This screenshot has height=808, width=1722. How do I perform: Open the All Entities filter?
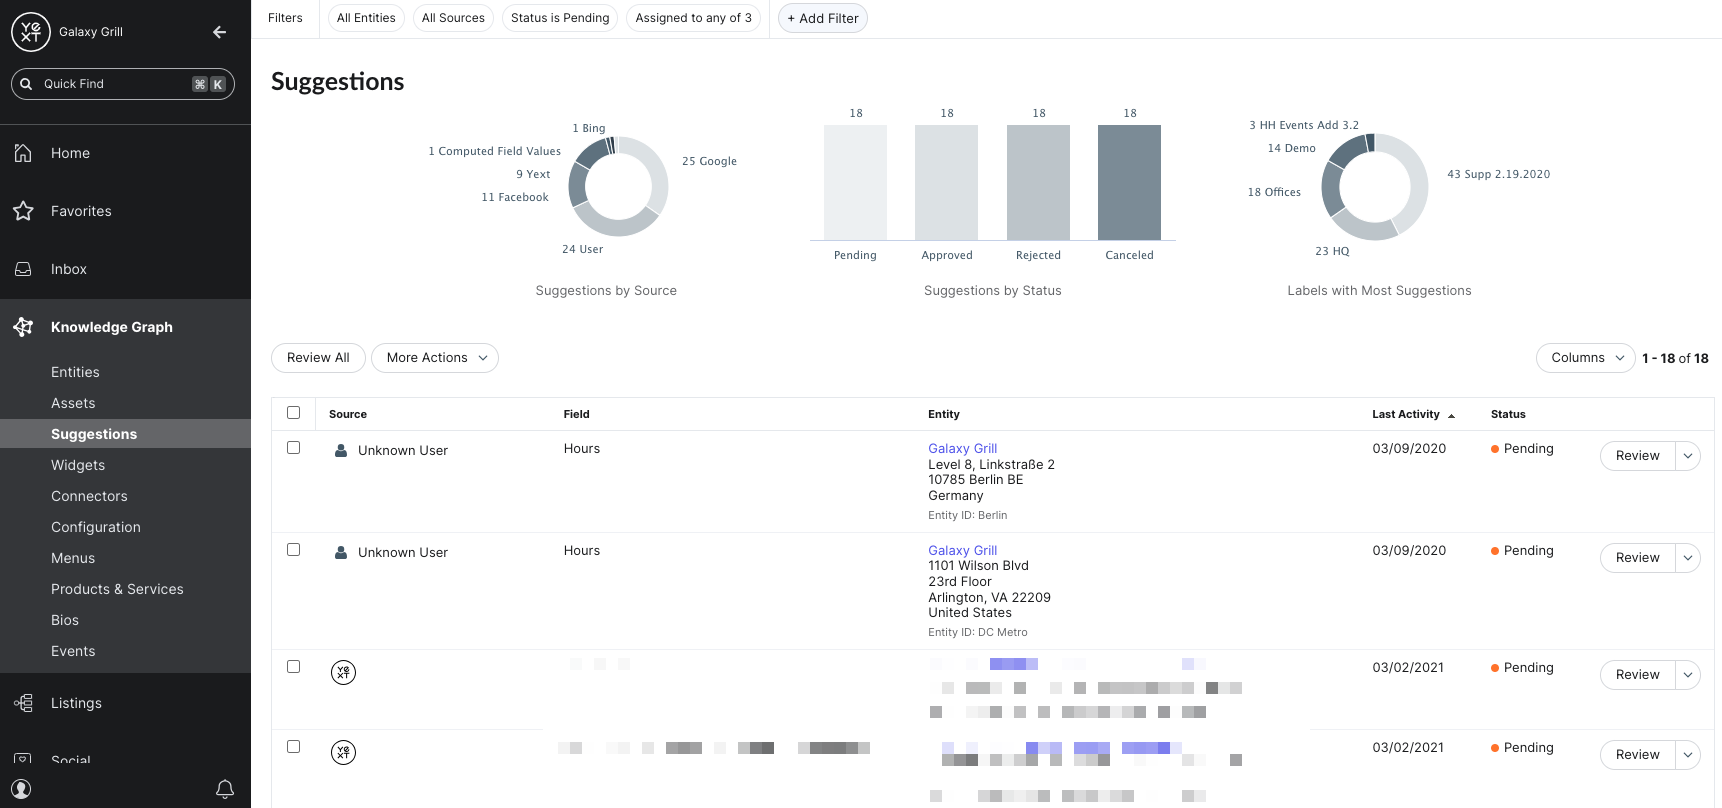[x=366, y=18]
